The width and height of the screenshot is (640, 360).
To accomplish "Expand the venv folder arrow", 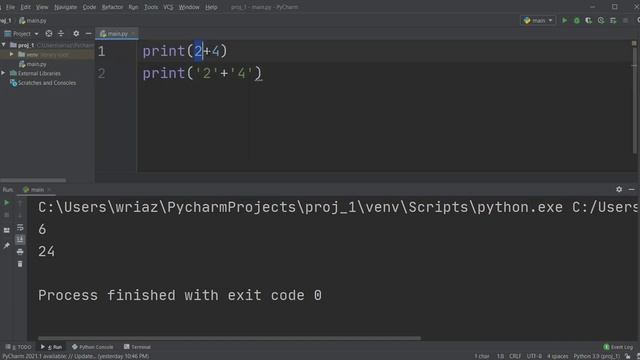I will click(12, 54).
